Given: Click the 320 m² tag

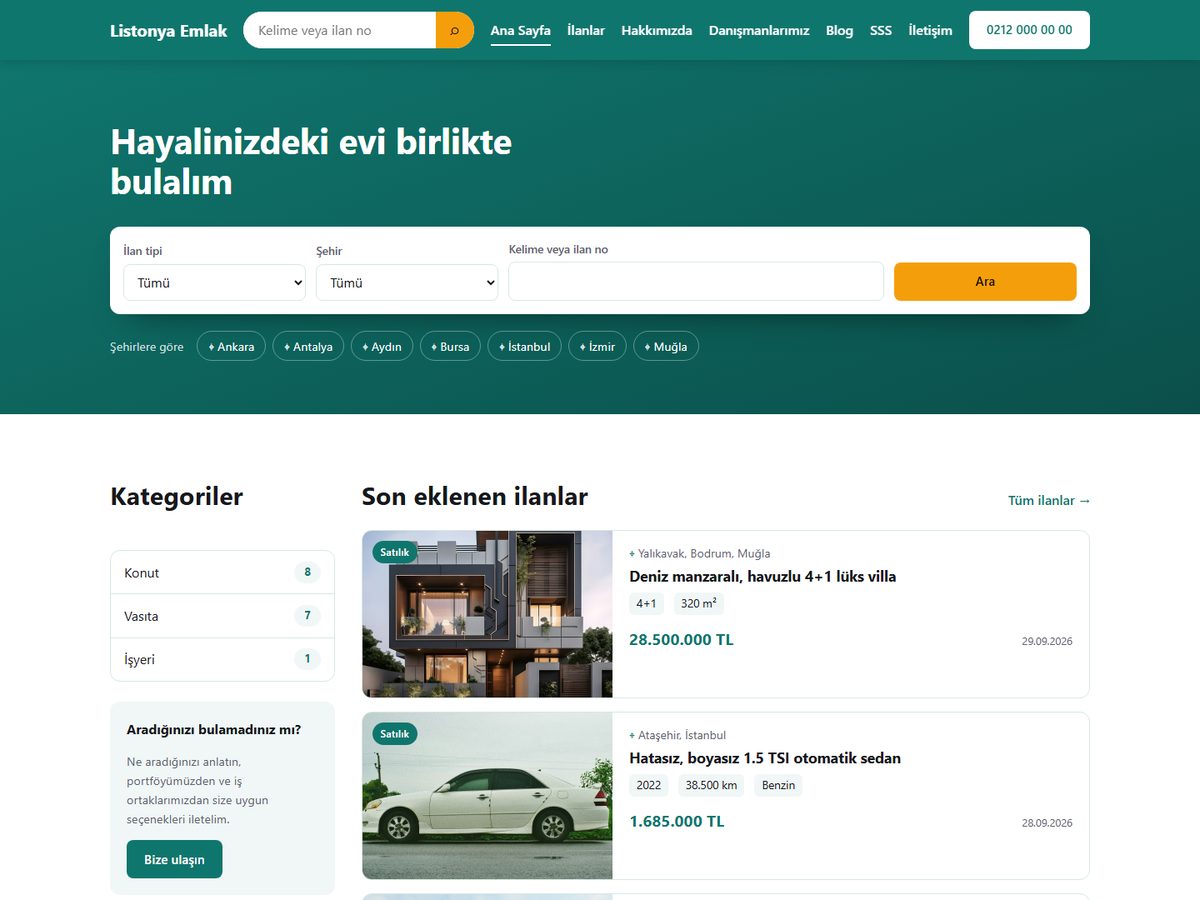Looking at the screenshot, I should click(x=699, y=603).
